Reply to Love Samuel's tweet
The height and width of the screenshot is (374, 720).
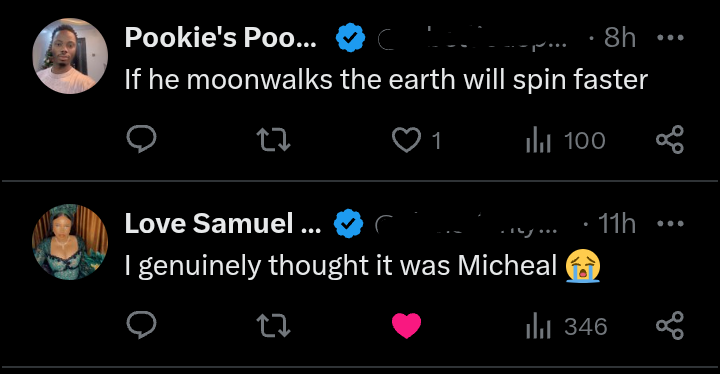tap(141, 325)
